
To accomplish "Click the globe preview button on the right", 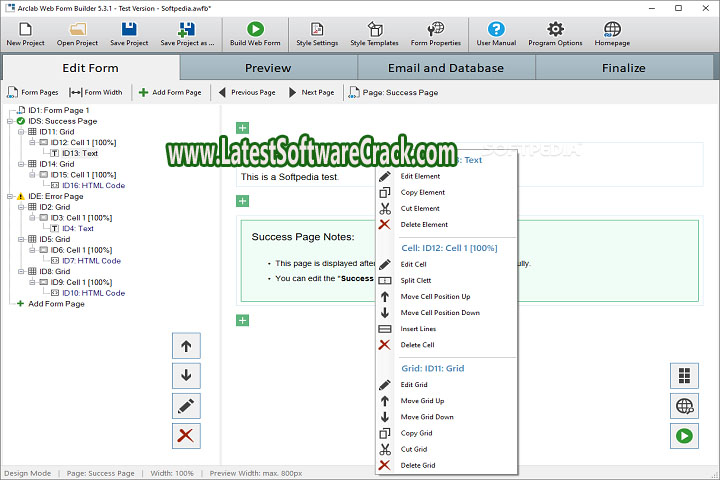I will click(684, 406).
